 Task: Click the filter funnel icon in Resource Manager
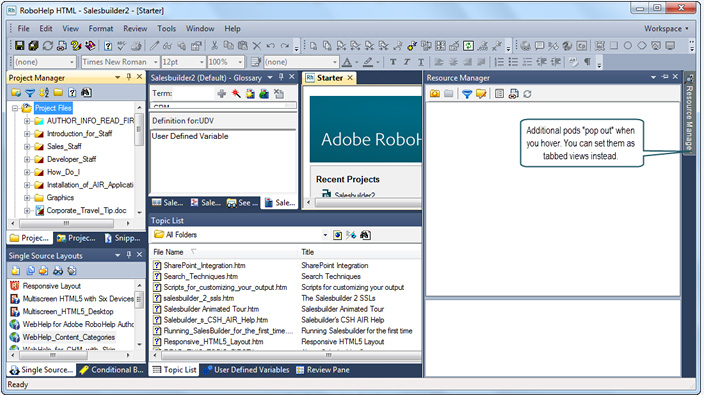467,93
